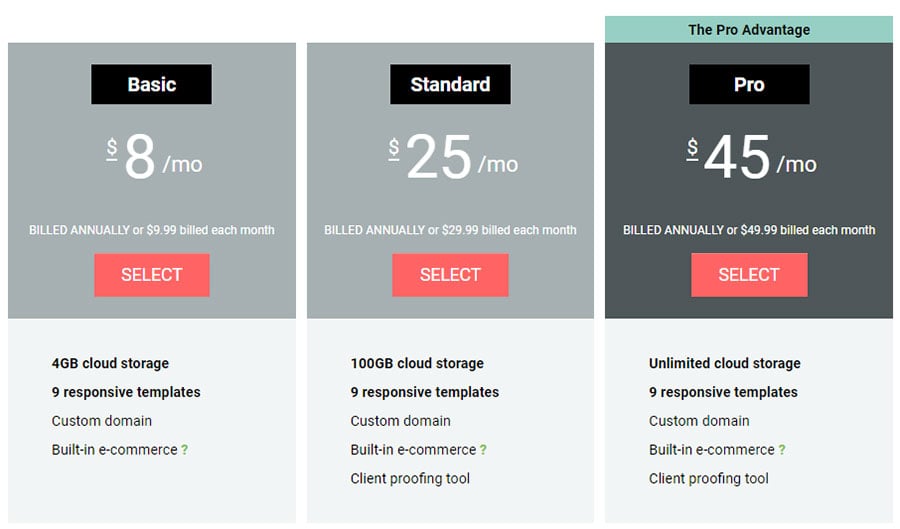Viewport: 900px width, 529px height.
Task: Click the Standard plan name label
Action: tap(450, 85)
